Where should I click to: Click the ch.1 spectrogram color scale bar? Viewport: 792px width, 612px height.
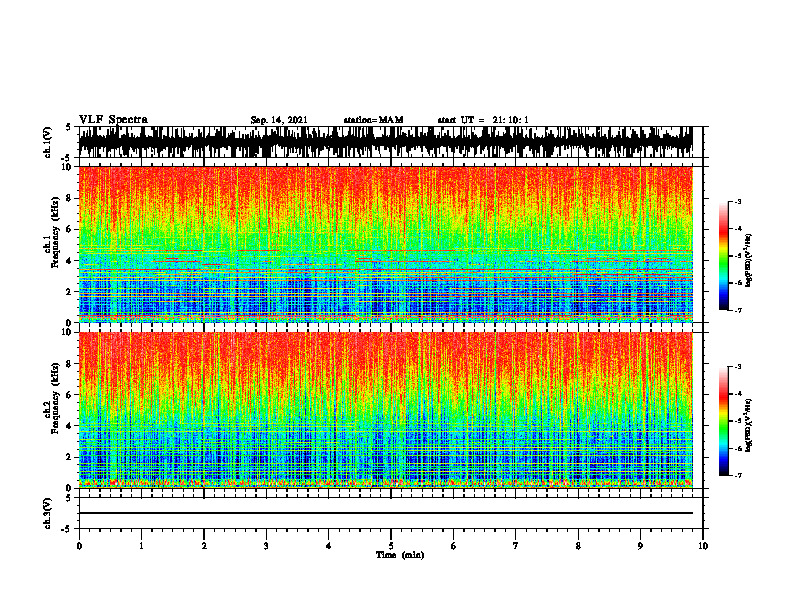tap(723, 256)
